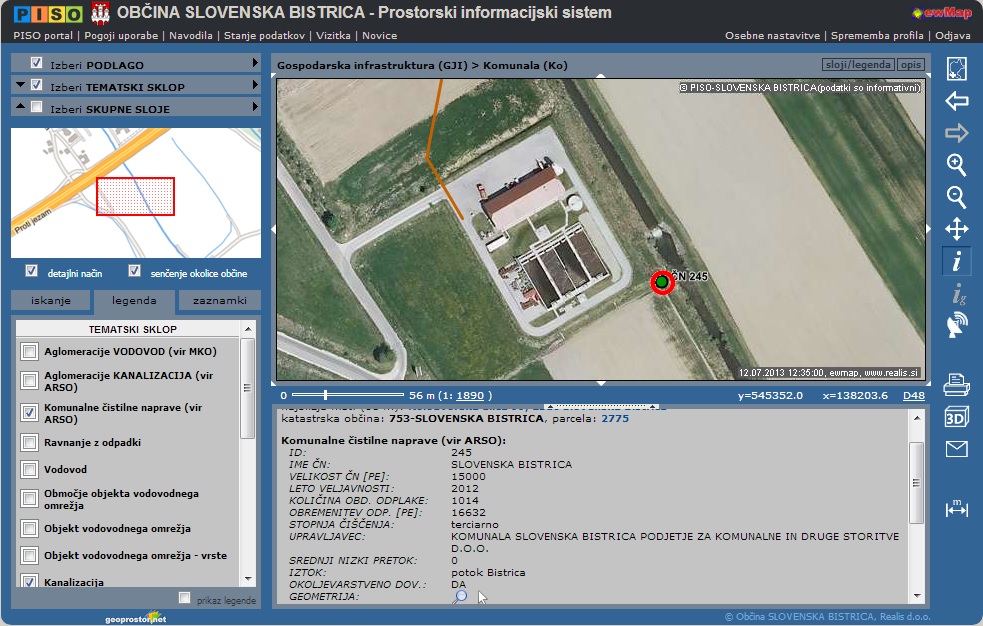Click the 'sloji/legenda' button

point(857,65)
